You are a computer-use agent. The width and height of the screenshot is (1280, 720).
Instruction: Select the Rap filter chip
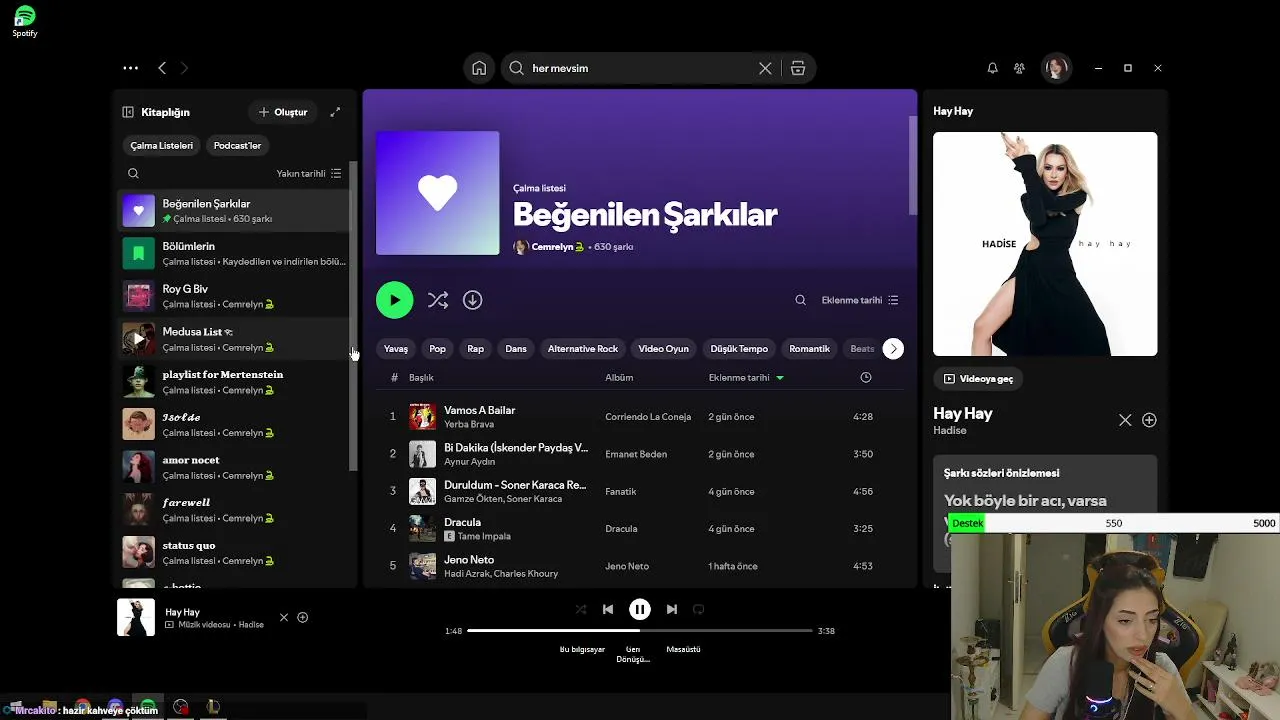point(475,349)
